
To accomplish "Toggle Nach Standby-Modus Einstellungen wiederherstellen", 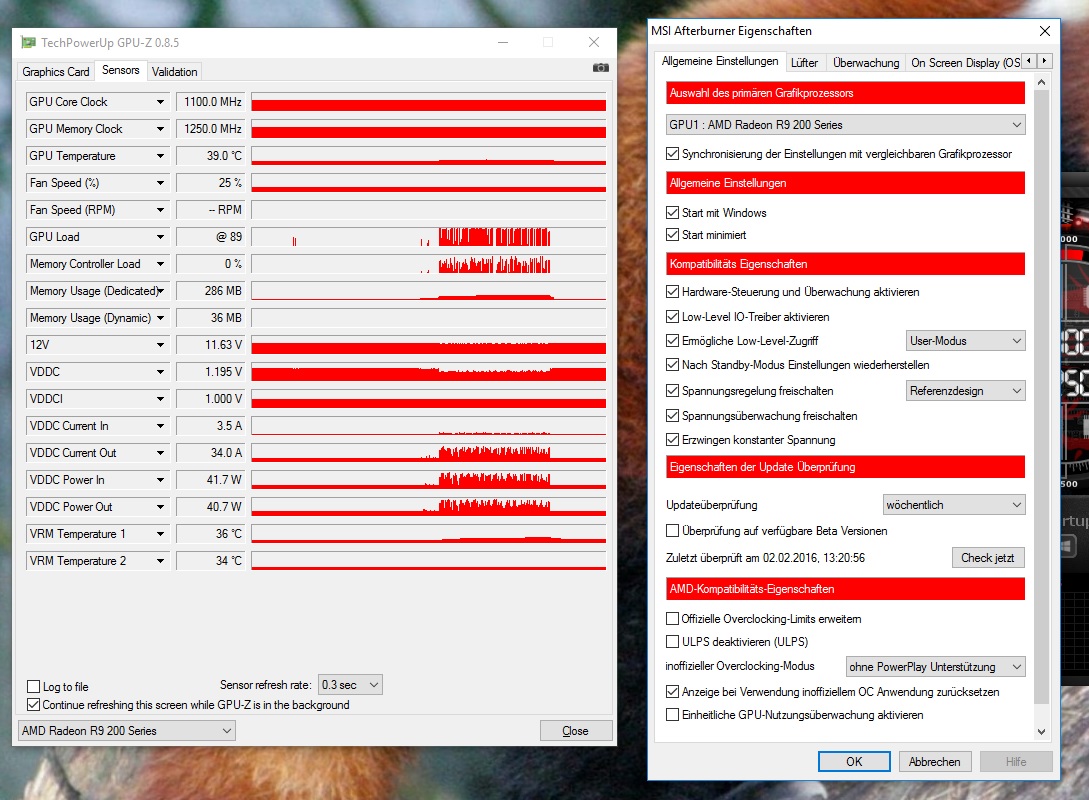I will (x=672, y=365).
